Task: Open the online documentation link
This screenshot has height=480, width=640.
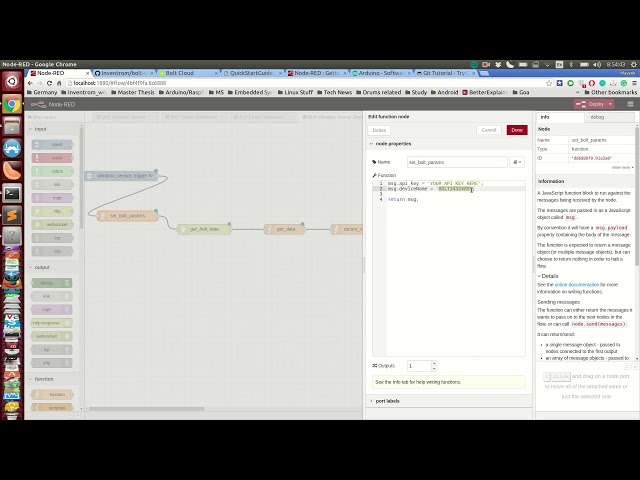Action: (576, 285)
